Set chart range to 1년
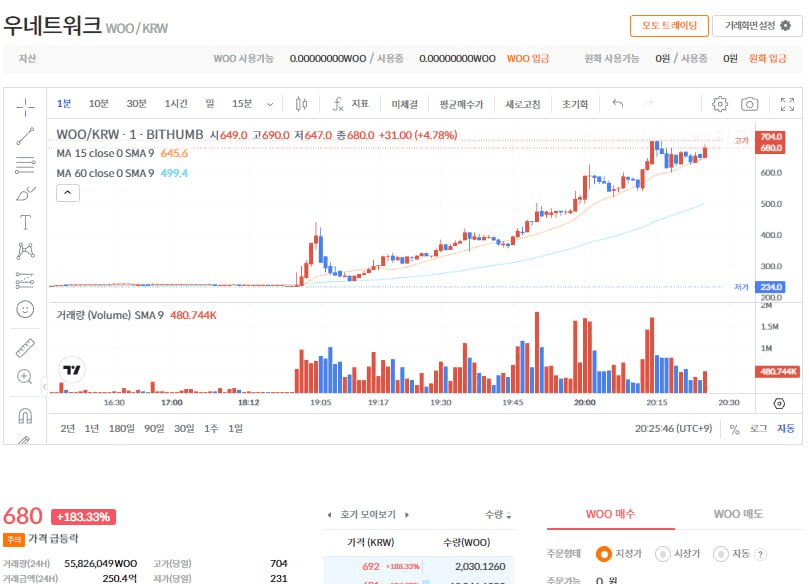 coord(92,429)
